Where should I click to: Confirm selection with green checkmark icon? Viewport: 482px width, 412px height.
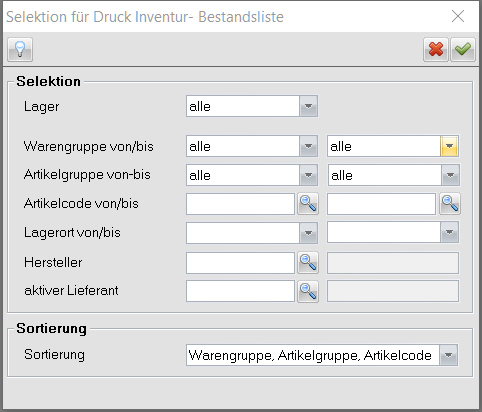tap(463, 50)
